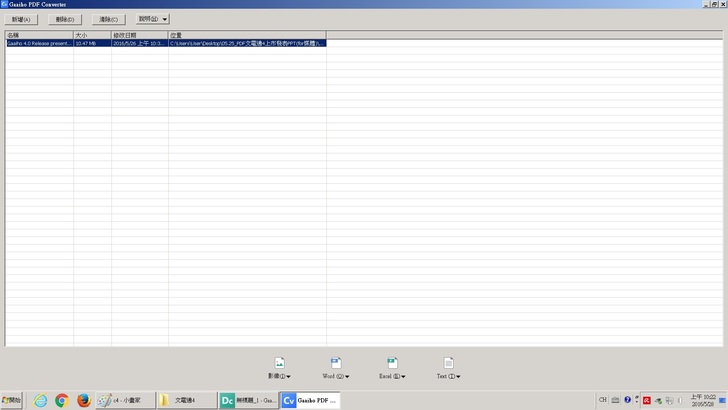
Task: Click the convert to Excel spreadsheet icon
Action: pos(392,363)
